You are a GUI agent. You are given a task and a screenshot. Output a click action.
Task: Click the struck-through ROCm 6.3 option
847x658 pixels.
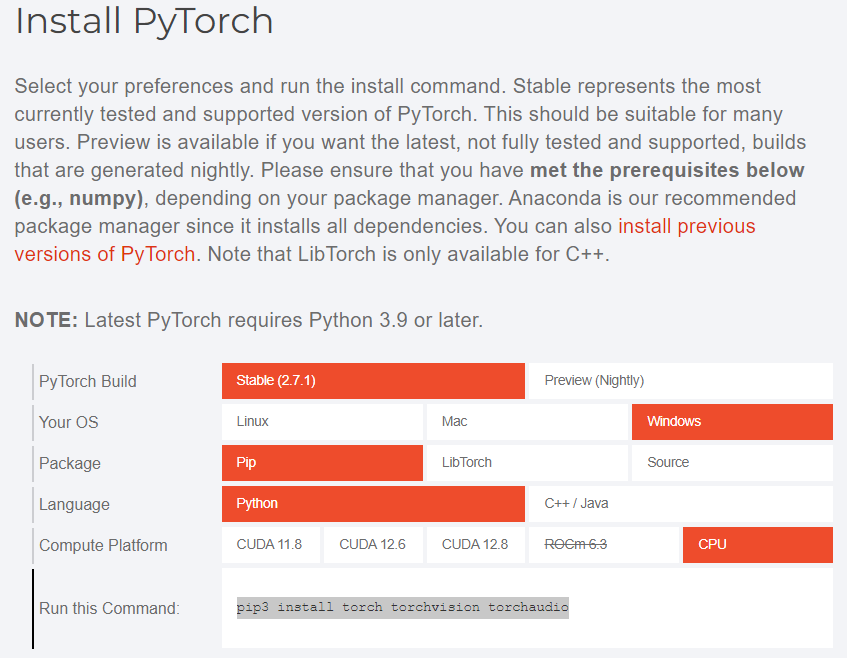[x=603, y=545]
